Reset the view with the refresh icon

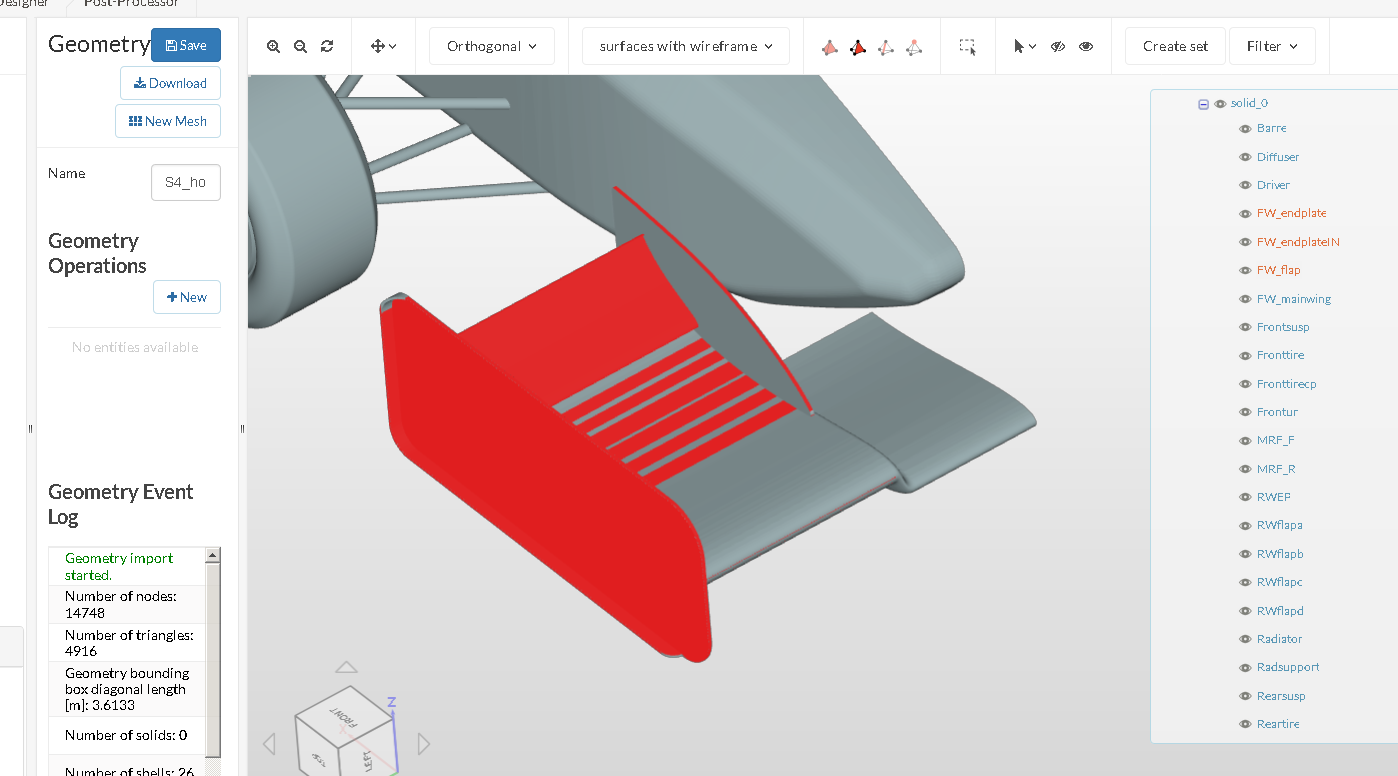click(x=327, y=46)
